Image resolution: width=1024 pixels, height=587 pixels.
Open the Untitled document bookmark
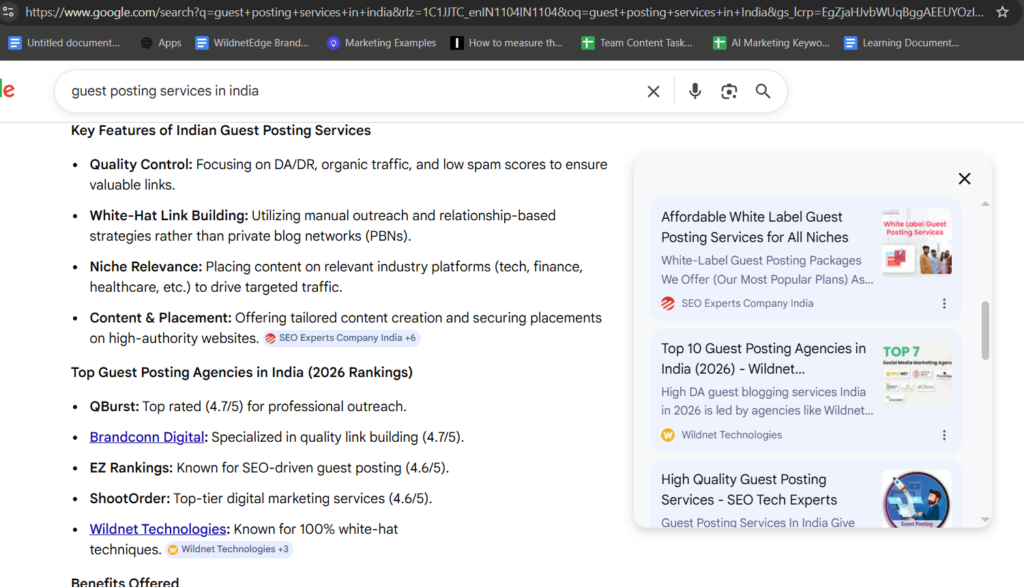tap(64, 43)
